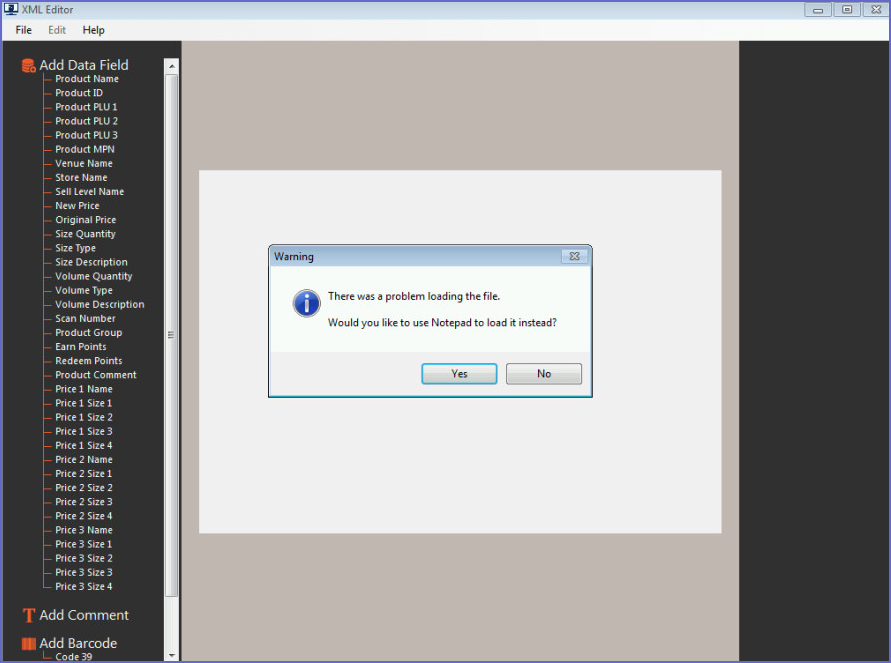Click sidebar scrollbar down arrow
Viewport: 891px width, 663px height.
[171, 654]
